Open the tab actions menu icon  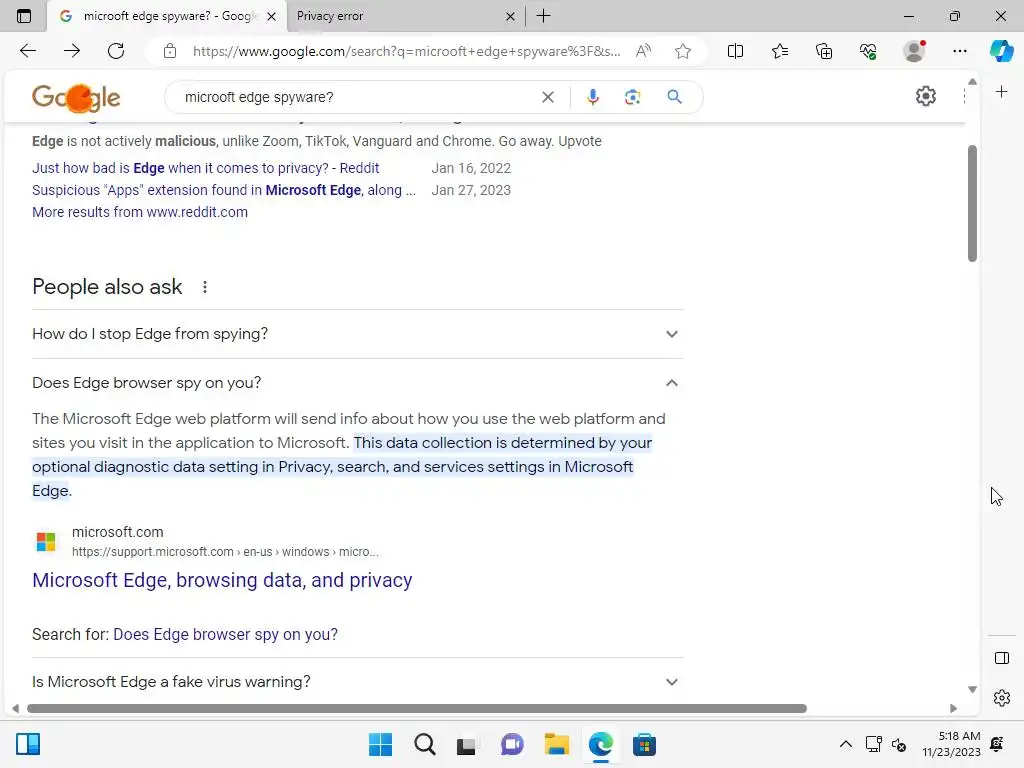(24, 16)
